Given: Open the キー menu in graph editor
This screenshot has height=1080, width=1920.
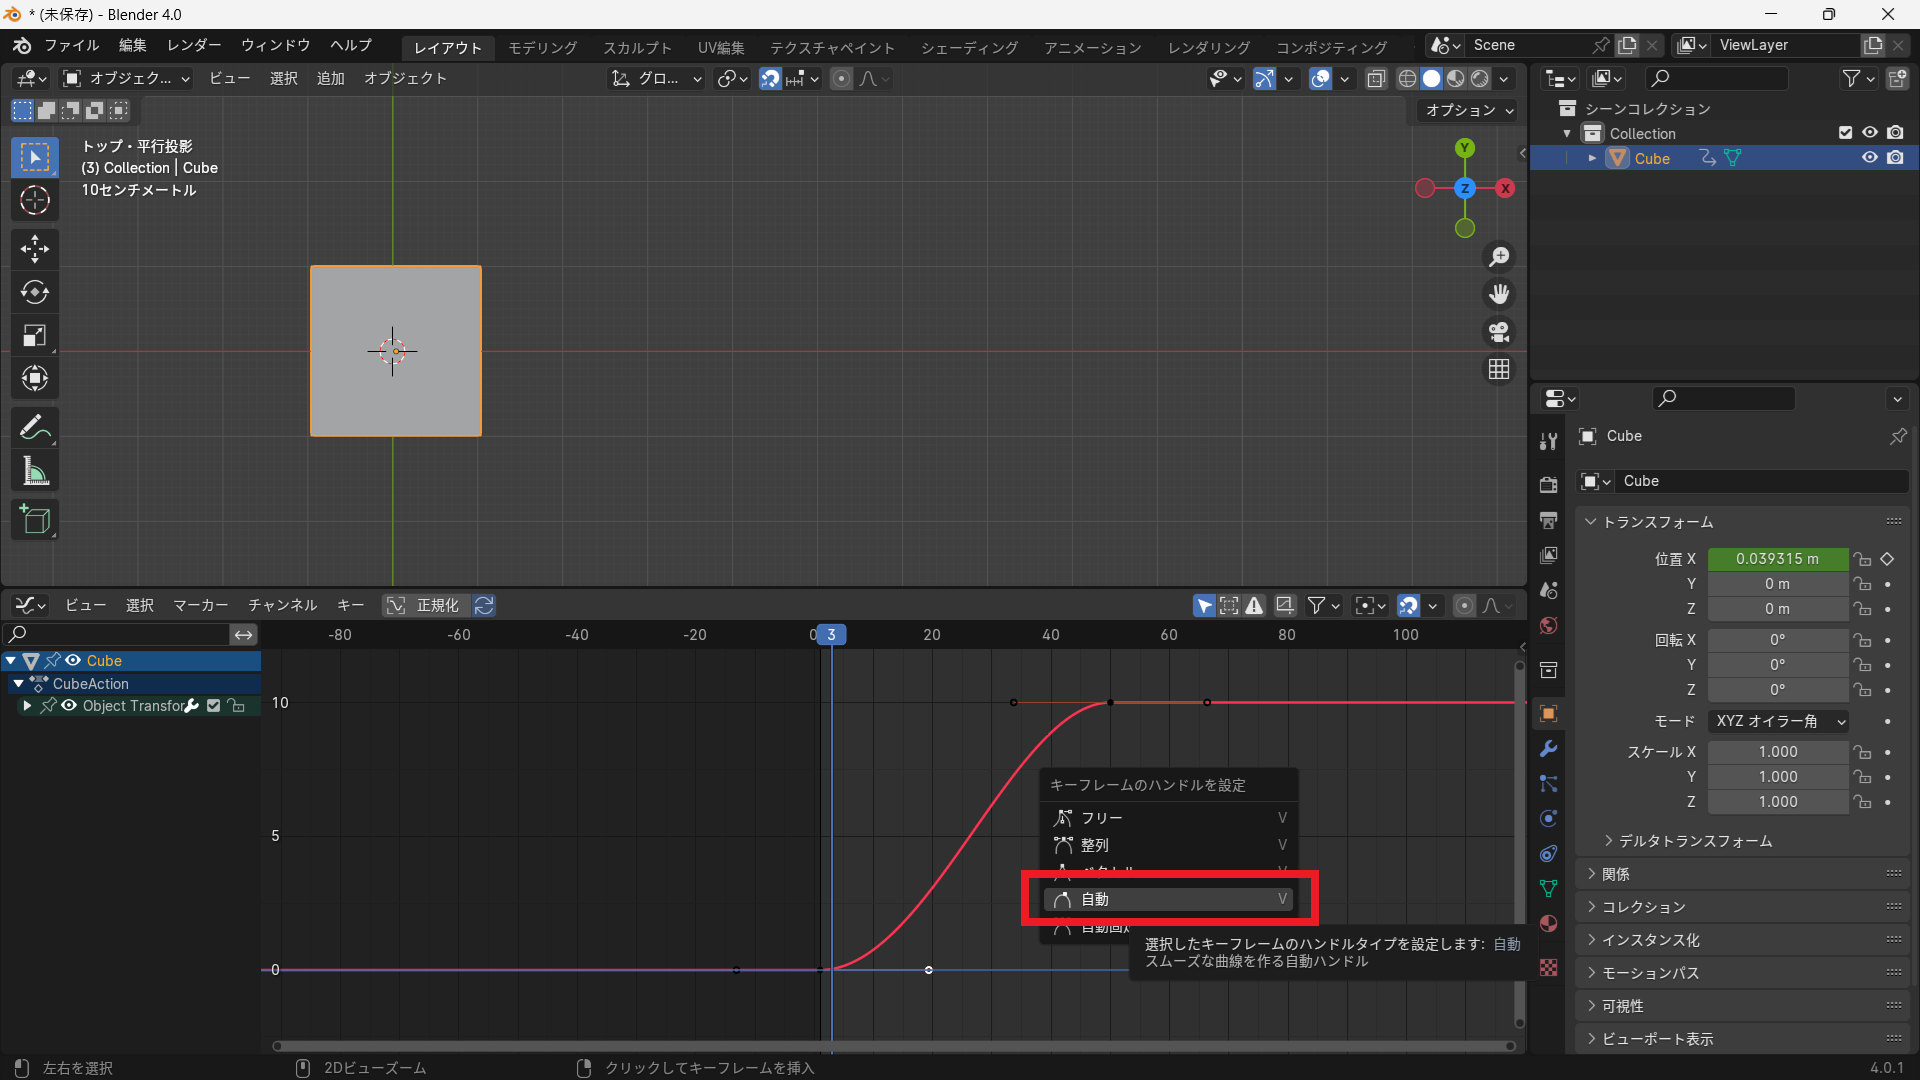Looking at the screenshot, I should pos(350,606).
